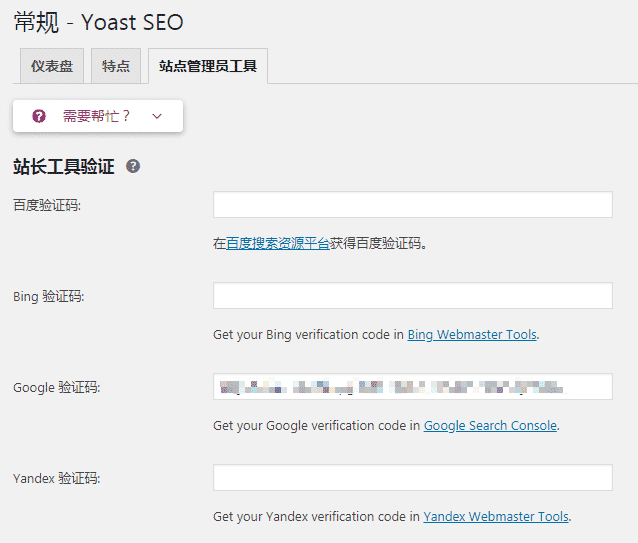Viewport: 638px width, 543px height.
Task: Click the purple question mark help icon
Action: pyautogui.click(x=39, y=116)
